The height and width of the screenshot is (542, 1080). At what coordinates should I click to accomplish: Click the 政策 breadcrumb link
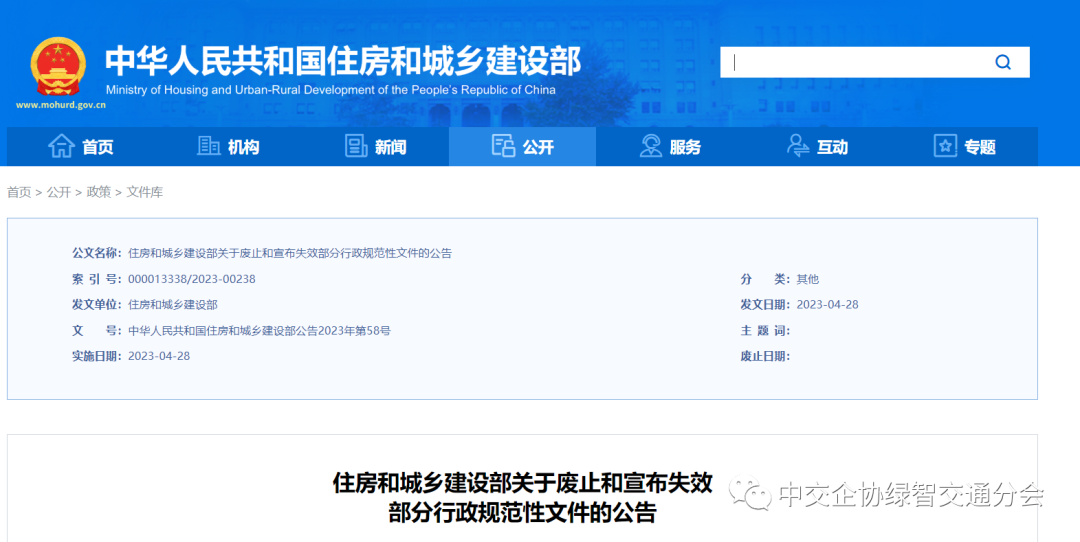point(99,192)
